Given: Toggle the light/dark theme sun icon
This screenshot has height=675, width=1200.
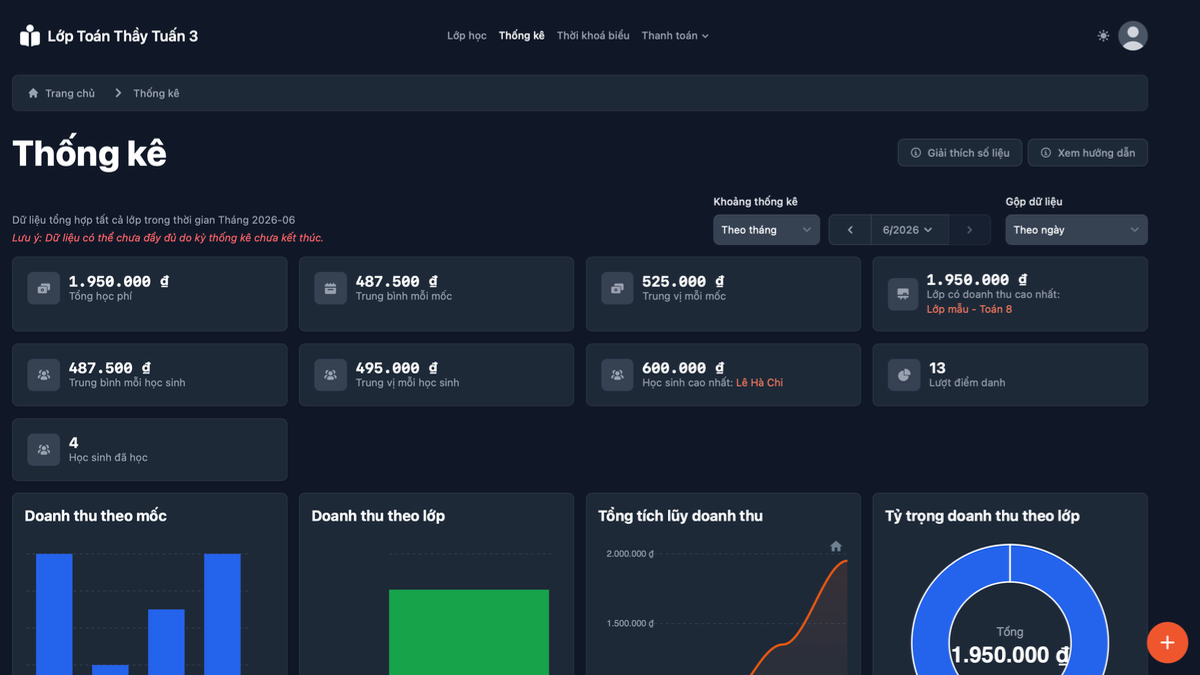Looking at the screenshot, I should click(x=1103, y=36).
